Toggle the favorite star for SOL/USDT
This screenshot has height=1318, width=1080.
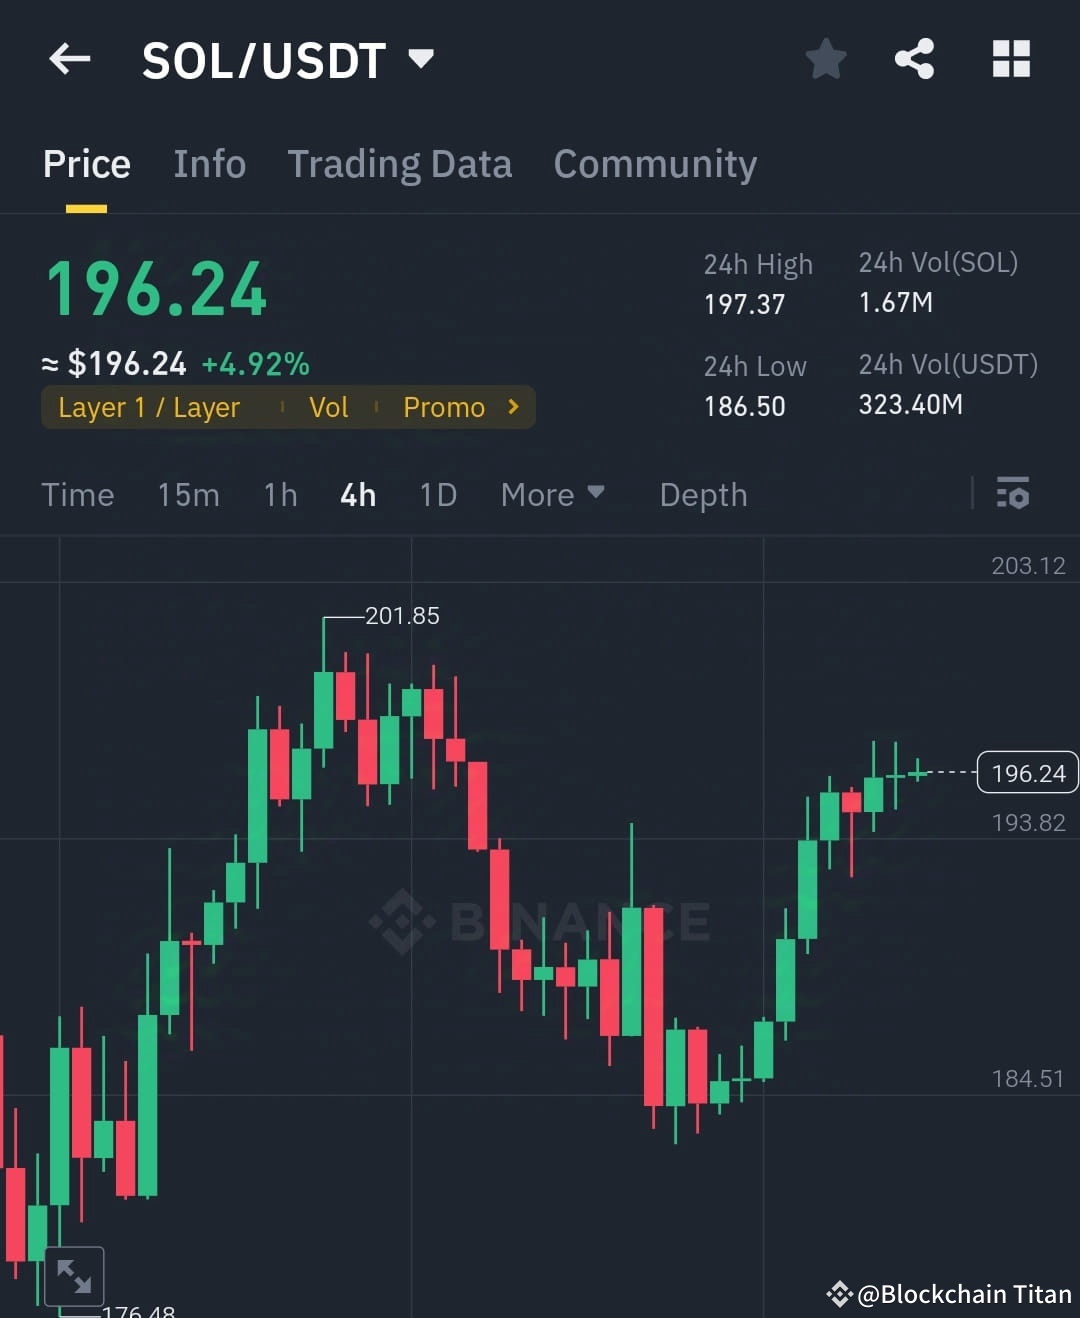click(x=826, y=59)
